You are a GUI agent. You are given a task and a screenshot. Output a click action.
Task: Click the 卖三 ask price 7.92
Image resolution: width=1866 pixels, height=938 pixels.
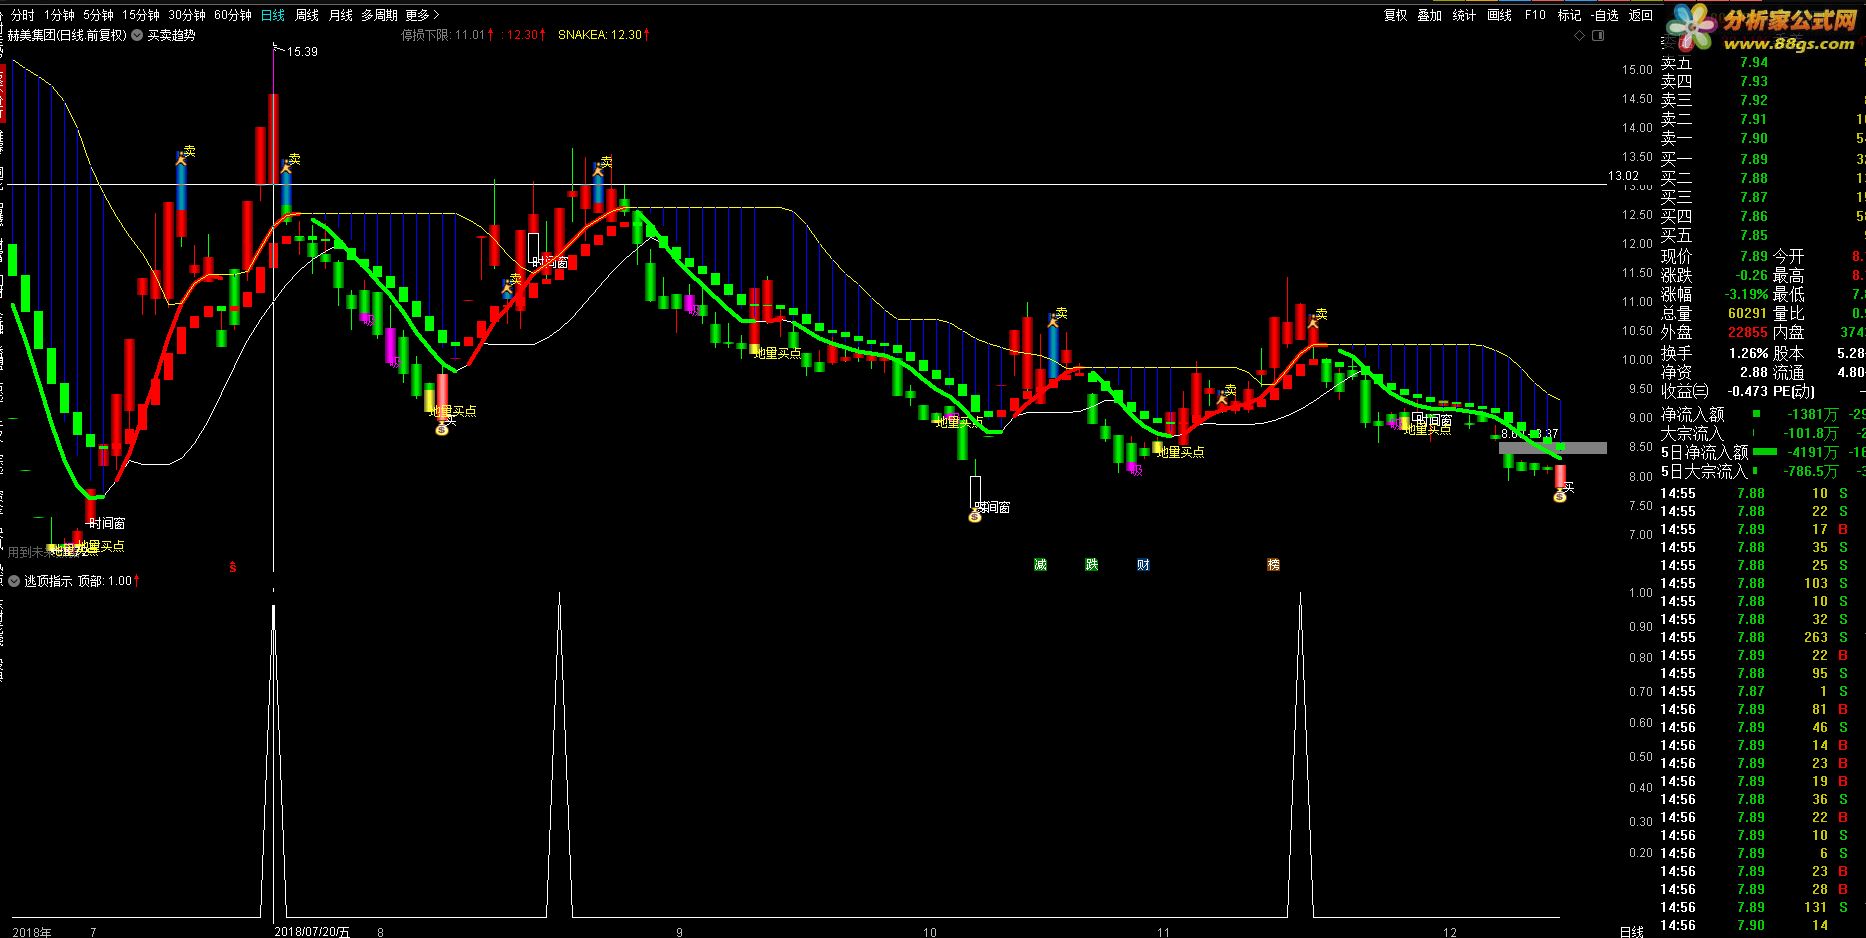coord(1753,100)
